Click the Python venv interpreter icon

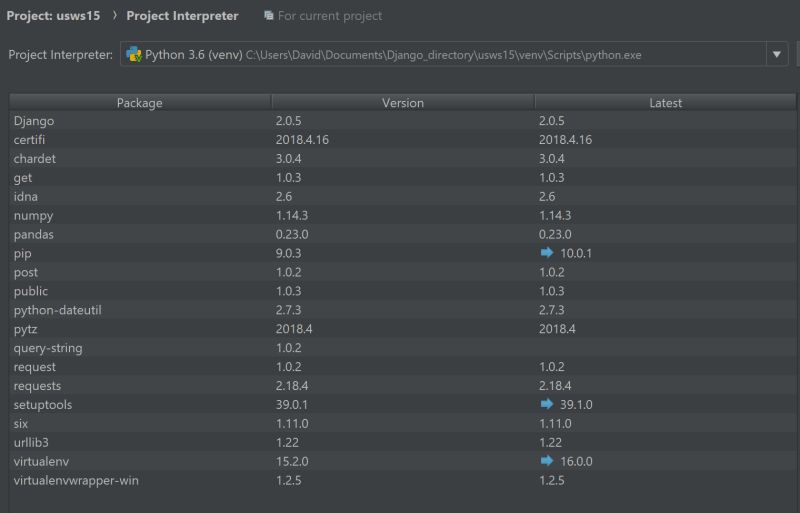(x=134, y=54)
